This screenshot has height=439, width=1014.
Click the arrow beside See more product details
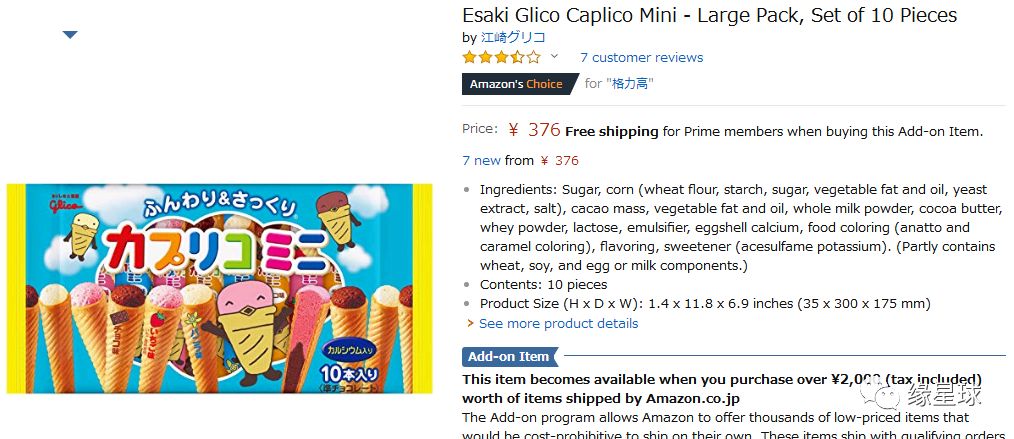coord(470,323)
